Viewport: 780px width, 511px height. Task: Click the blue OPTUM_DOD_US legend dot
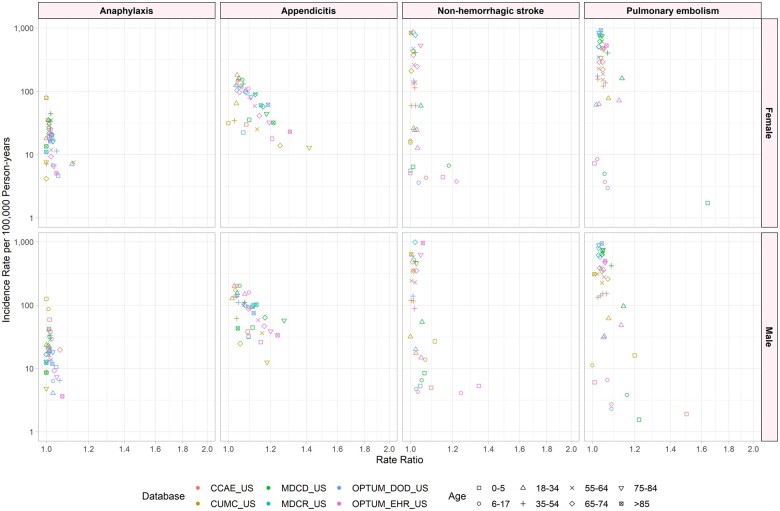click(339, 488)
